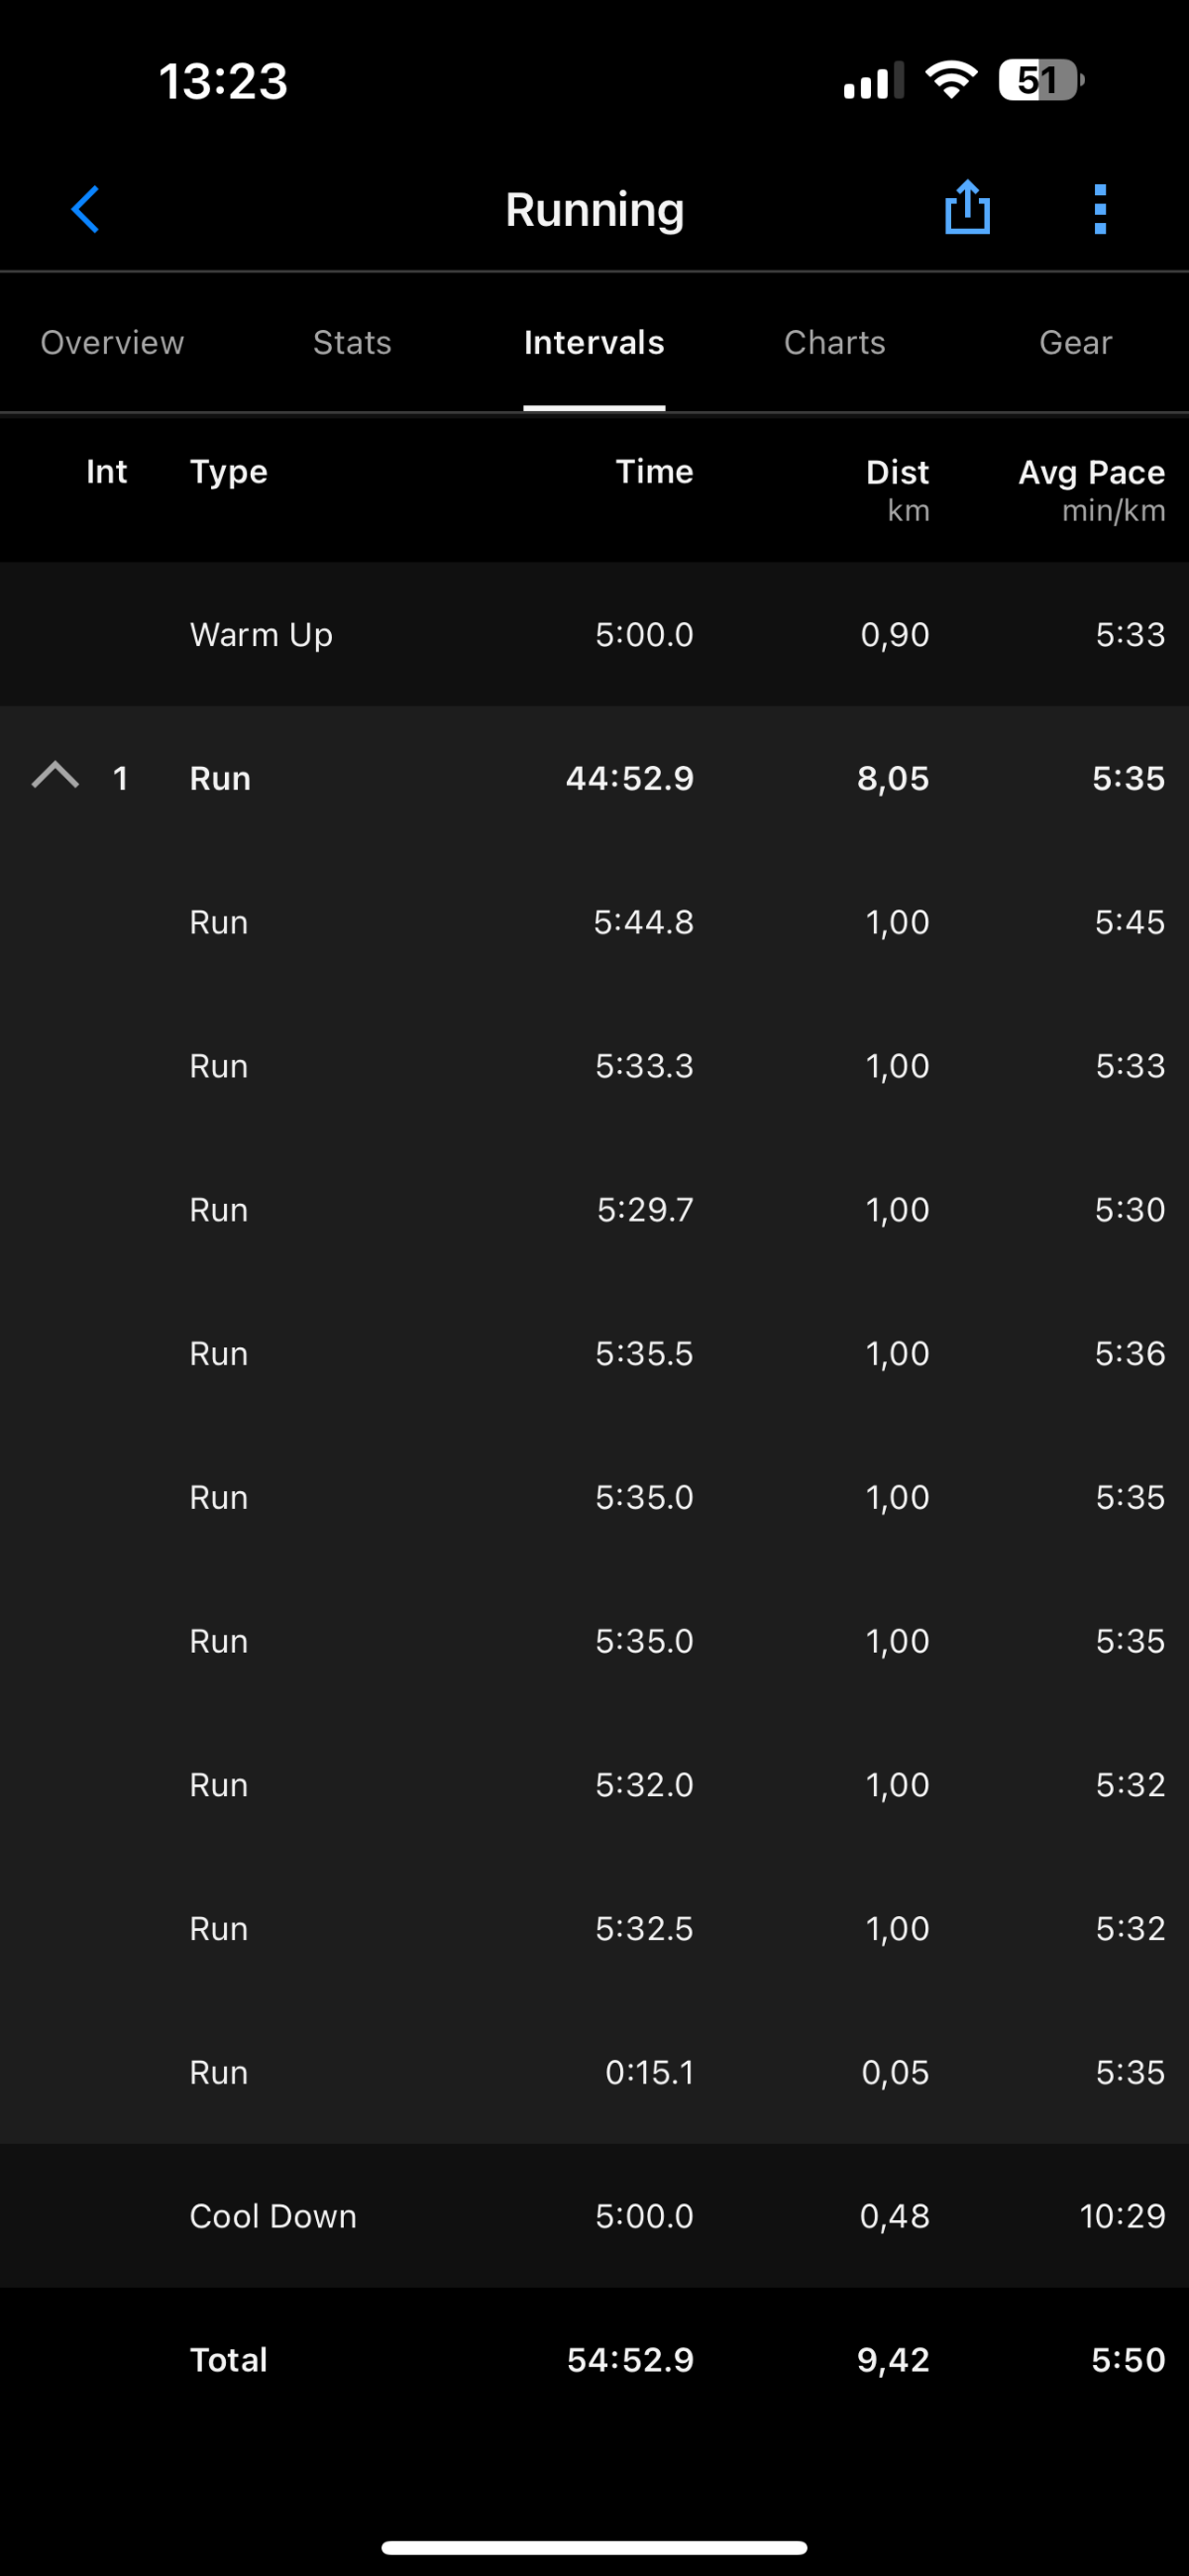The image size is (1189, 2576).
Task: Tap the cellular signal bars
Action: pos(873,81)
